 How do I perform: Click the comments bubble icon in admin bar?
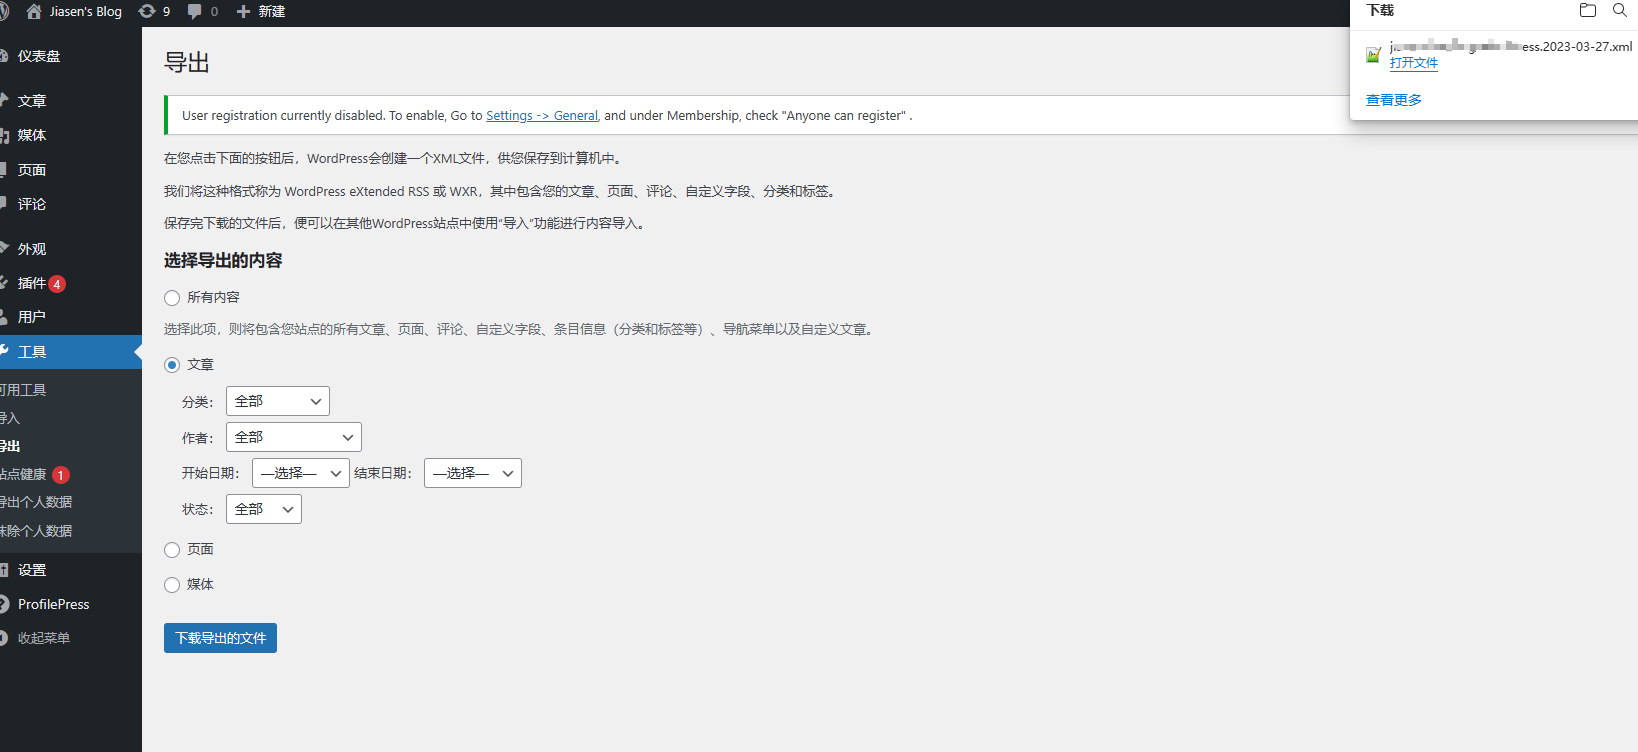point(195,11)
